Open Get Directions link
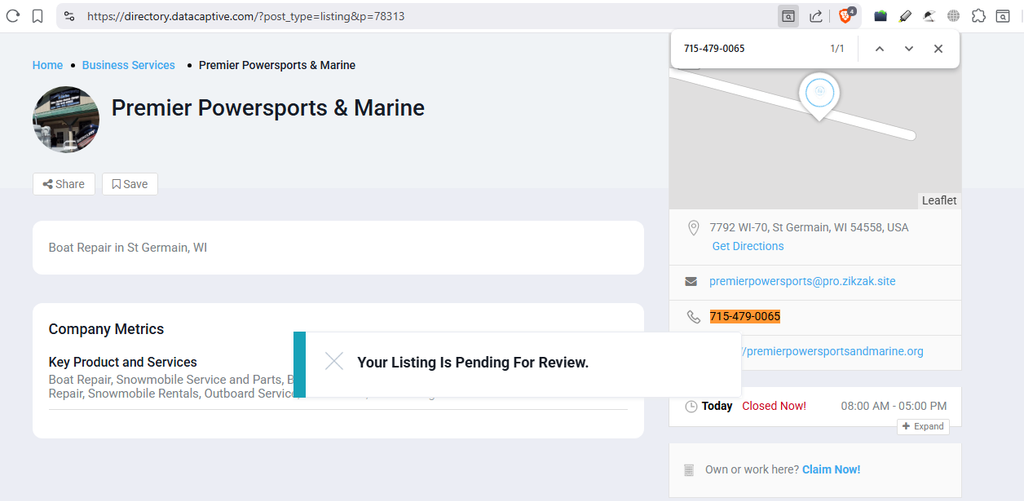Viewport: 1024px width, 501px height. [x=748, y=246]
